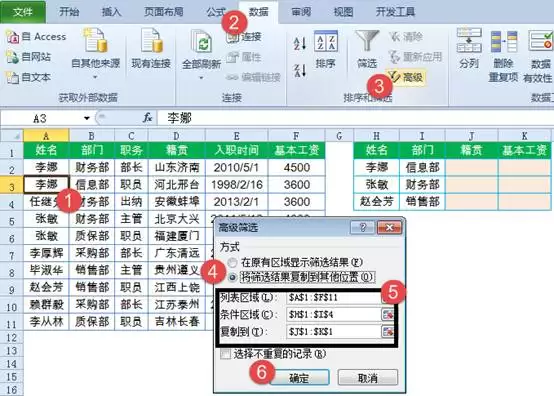Click the 确定 button in dialog
The height and width of the screenshot is (396, 554).
click(299, 378)
